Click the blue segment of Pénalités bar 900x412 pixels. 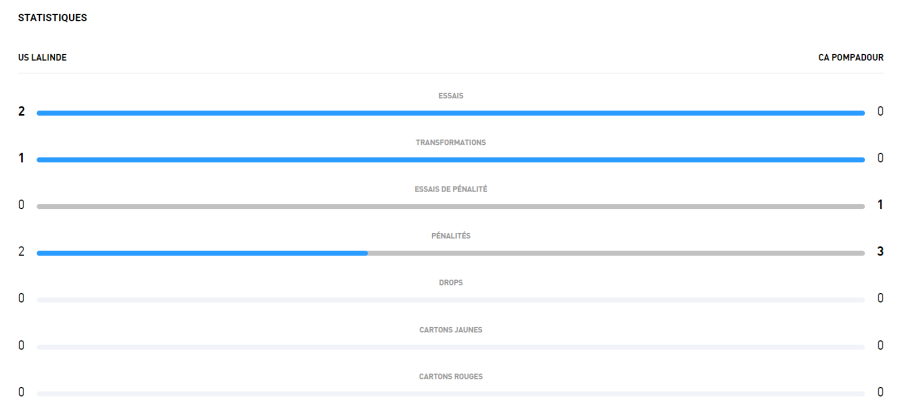(x=202, y=253)
